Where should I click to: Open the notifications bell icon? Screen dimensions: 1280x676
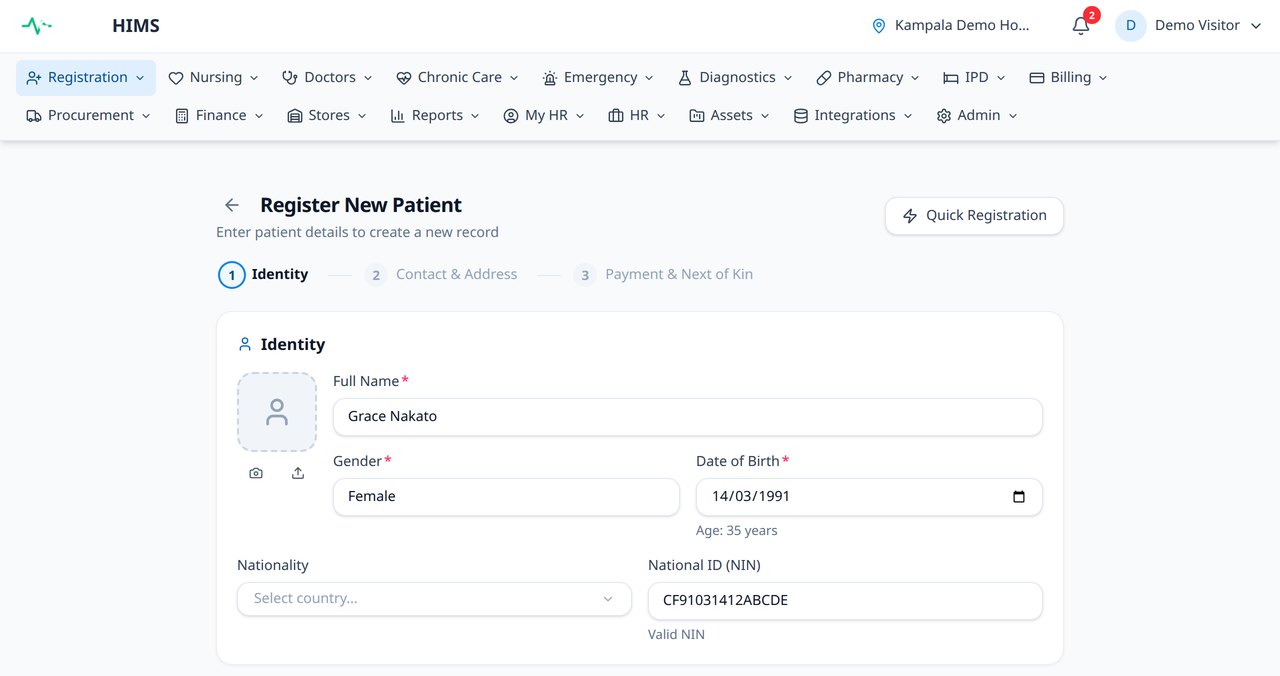click(x=1081, y=26)
